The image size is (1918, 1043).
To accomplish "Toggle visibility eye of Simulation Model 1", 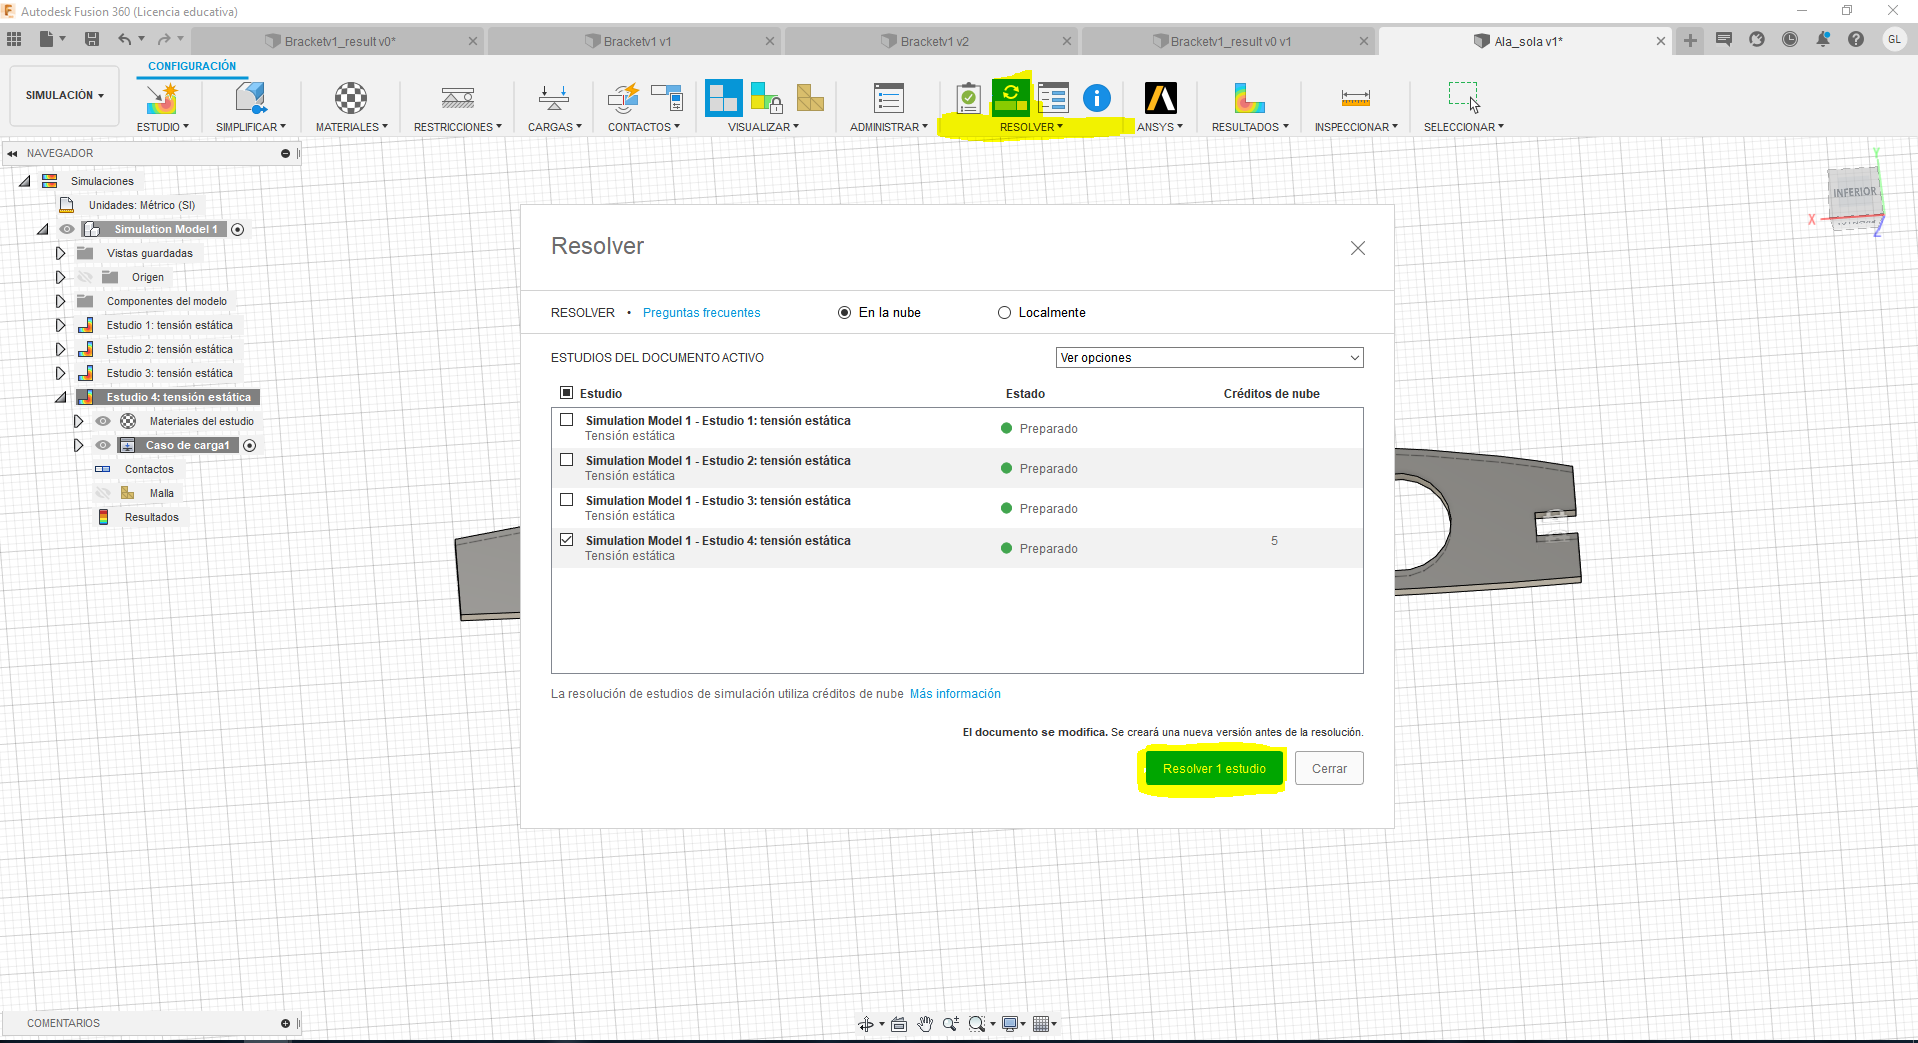I will (x=67, y=229).
